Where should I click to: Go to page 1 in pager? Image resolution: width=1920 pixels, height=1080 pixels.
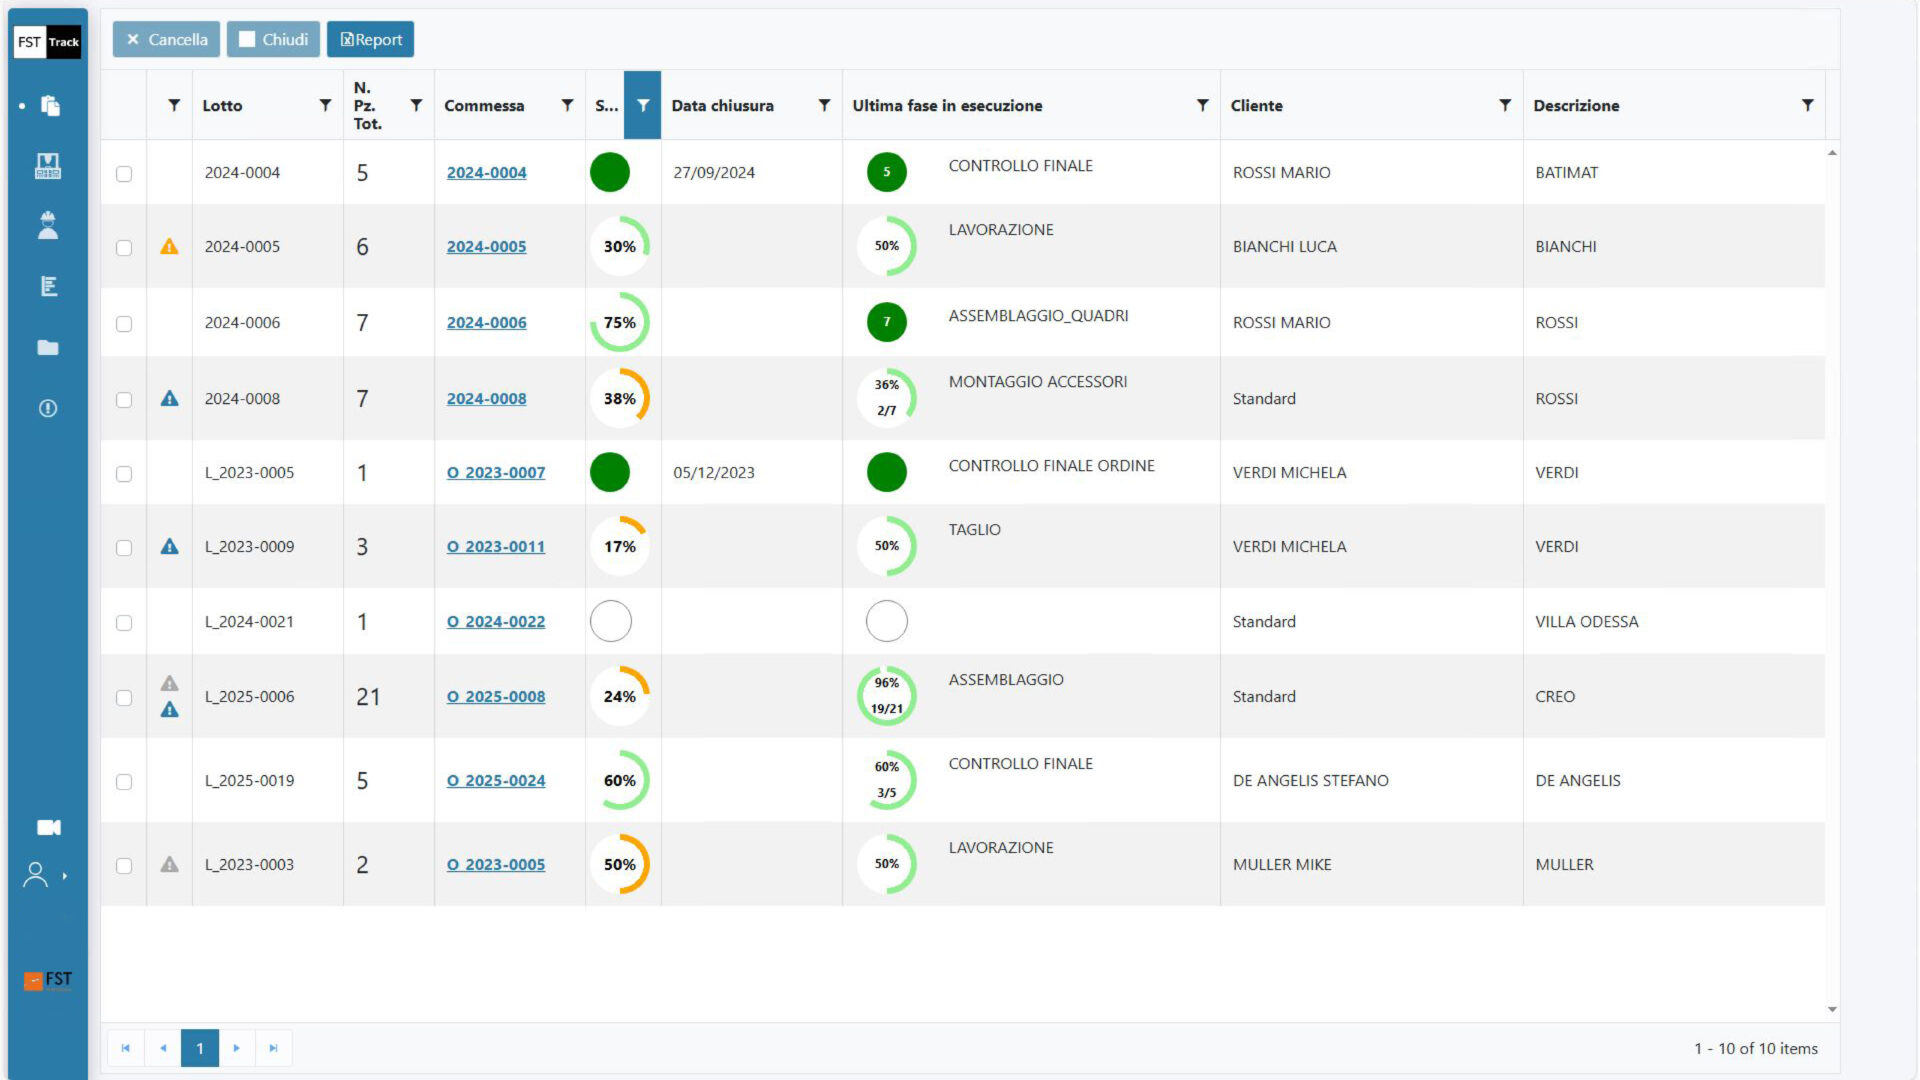[200, 1048]
